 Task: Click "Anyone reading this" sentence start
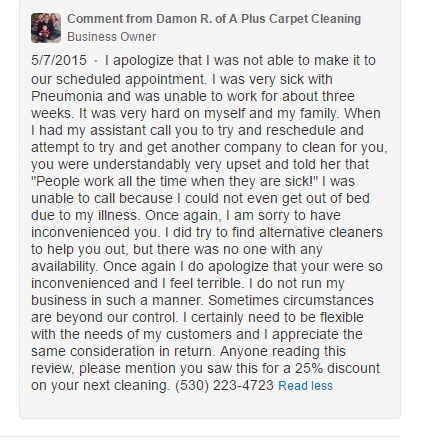pos(283,351)
